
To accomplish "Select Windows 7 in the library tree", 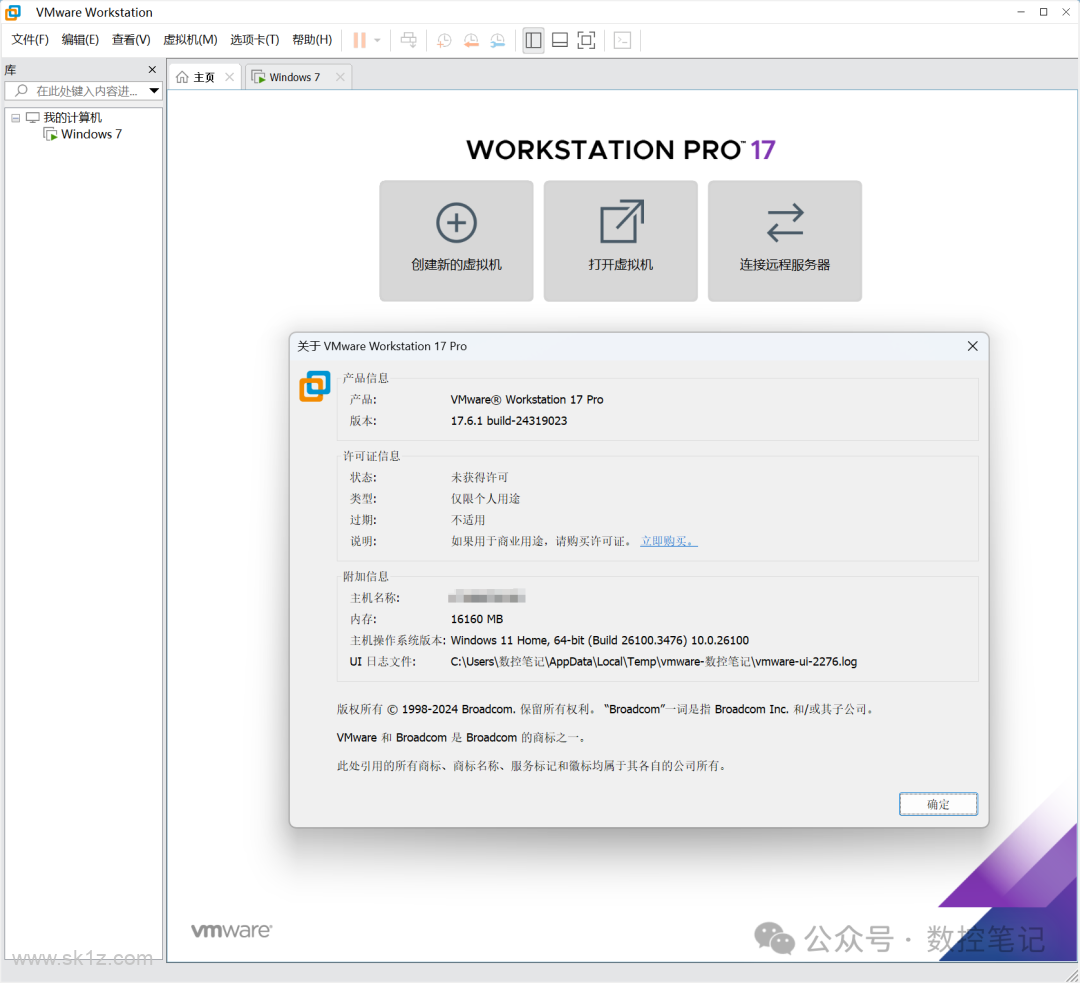I will pos(91,134).
